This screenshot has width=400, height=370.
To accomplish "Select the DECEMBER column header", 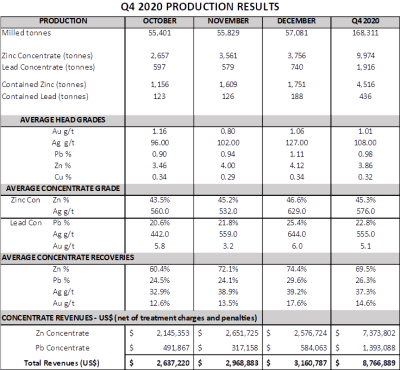I will click(296, 21).
